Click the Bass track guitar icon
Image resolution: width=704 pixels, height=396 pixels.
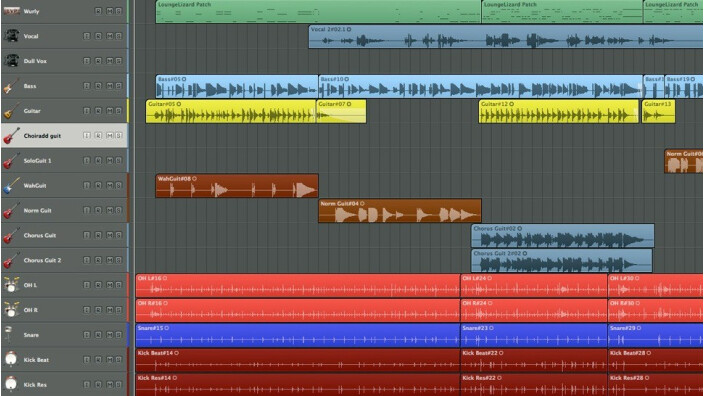[x=12, y=86]
